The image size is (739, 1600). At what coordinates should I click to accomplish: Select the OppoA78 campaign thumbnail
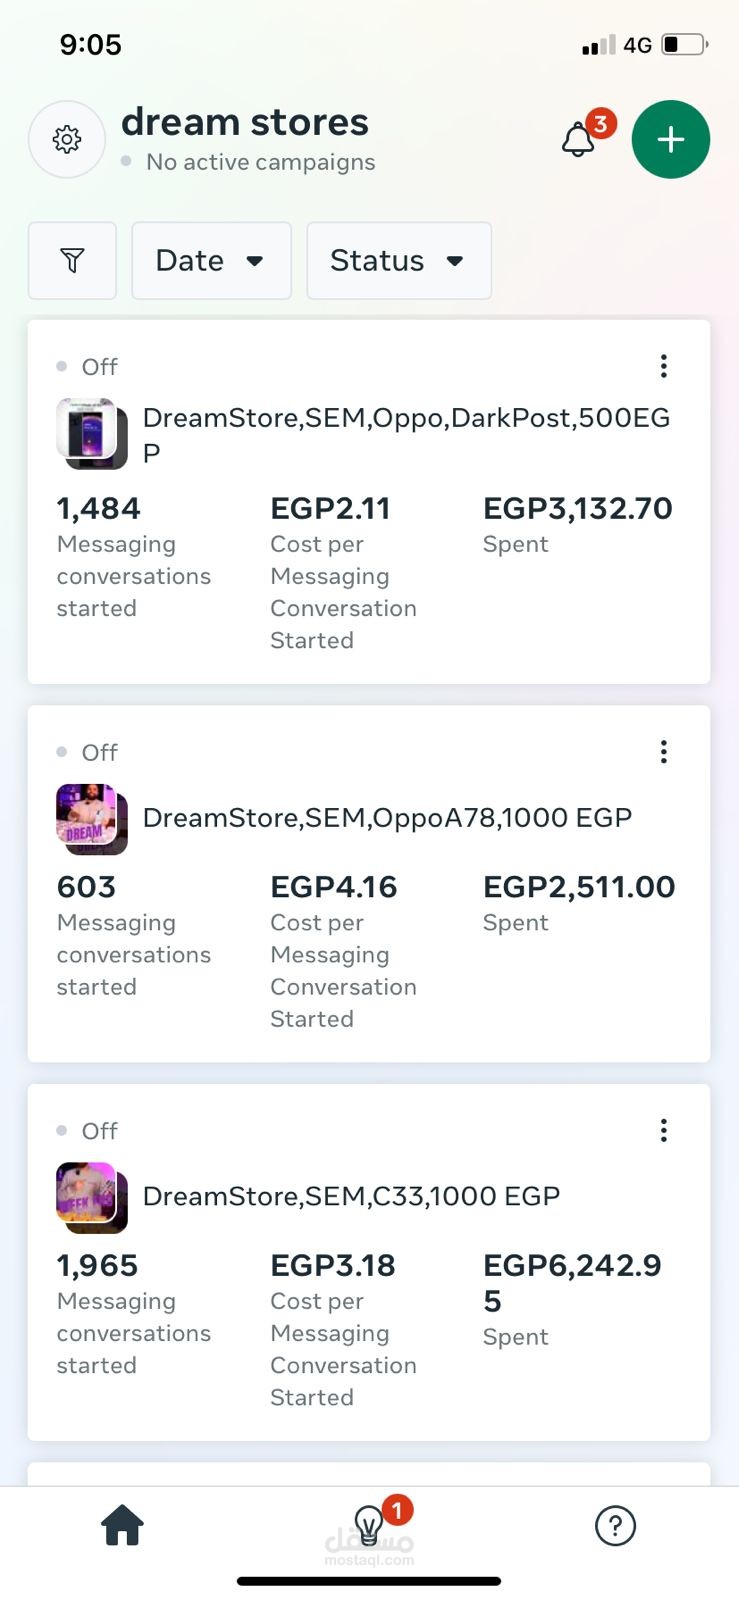pos(91,819)
